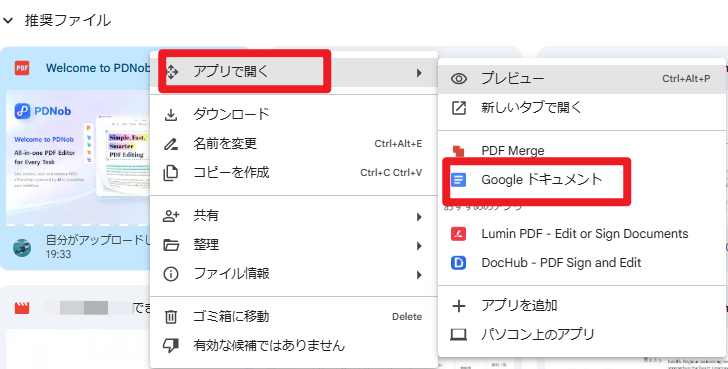Open the file with PDF Merge
This screenshot has width=728, height=369.
[x=582, y=151]
